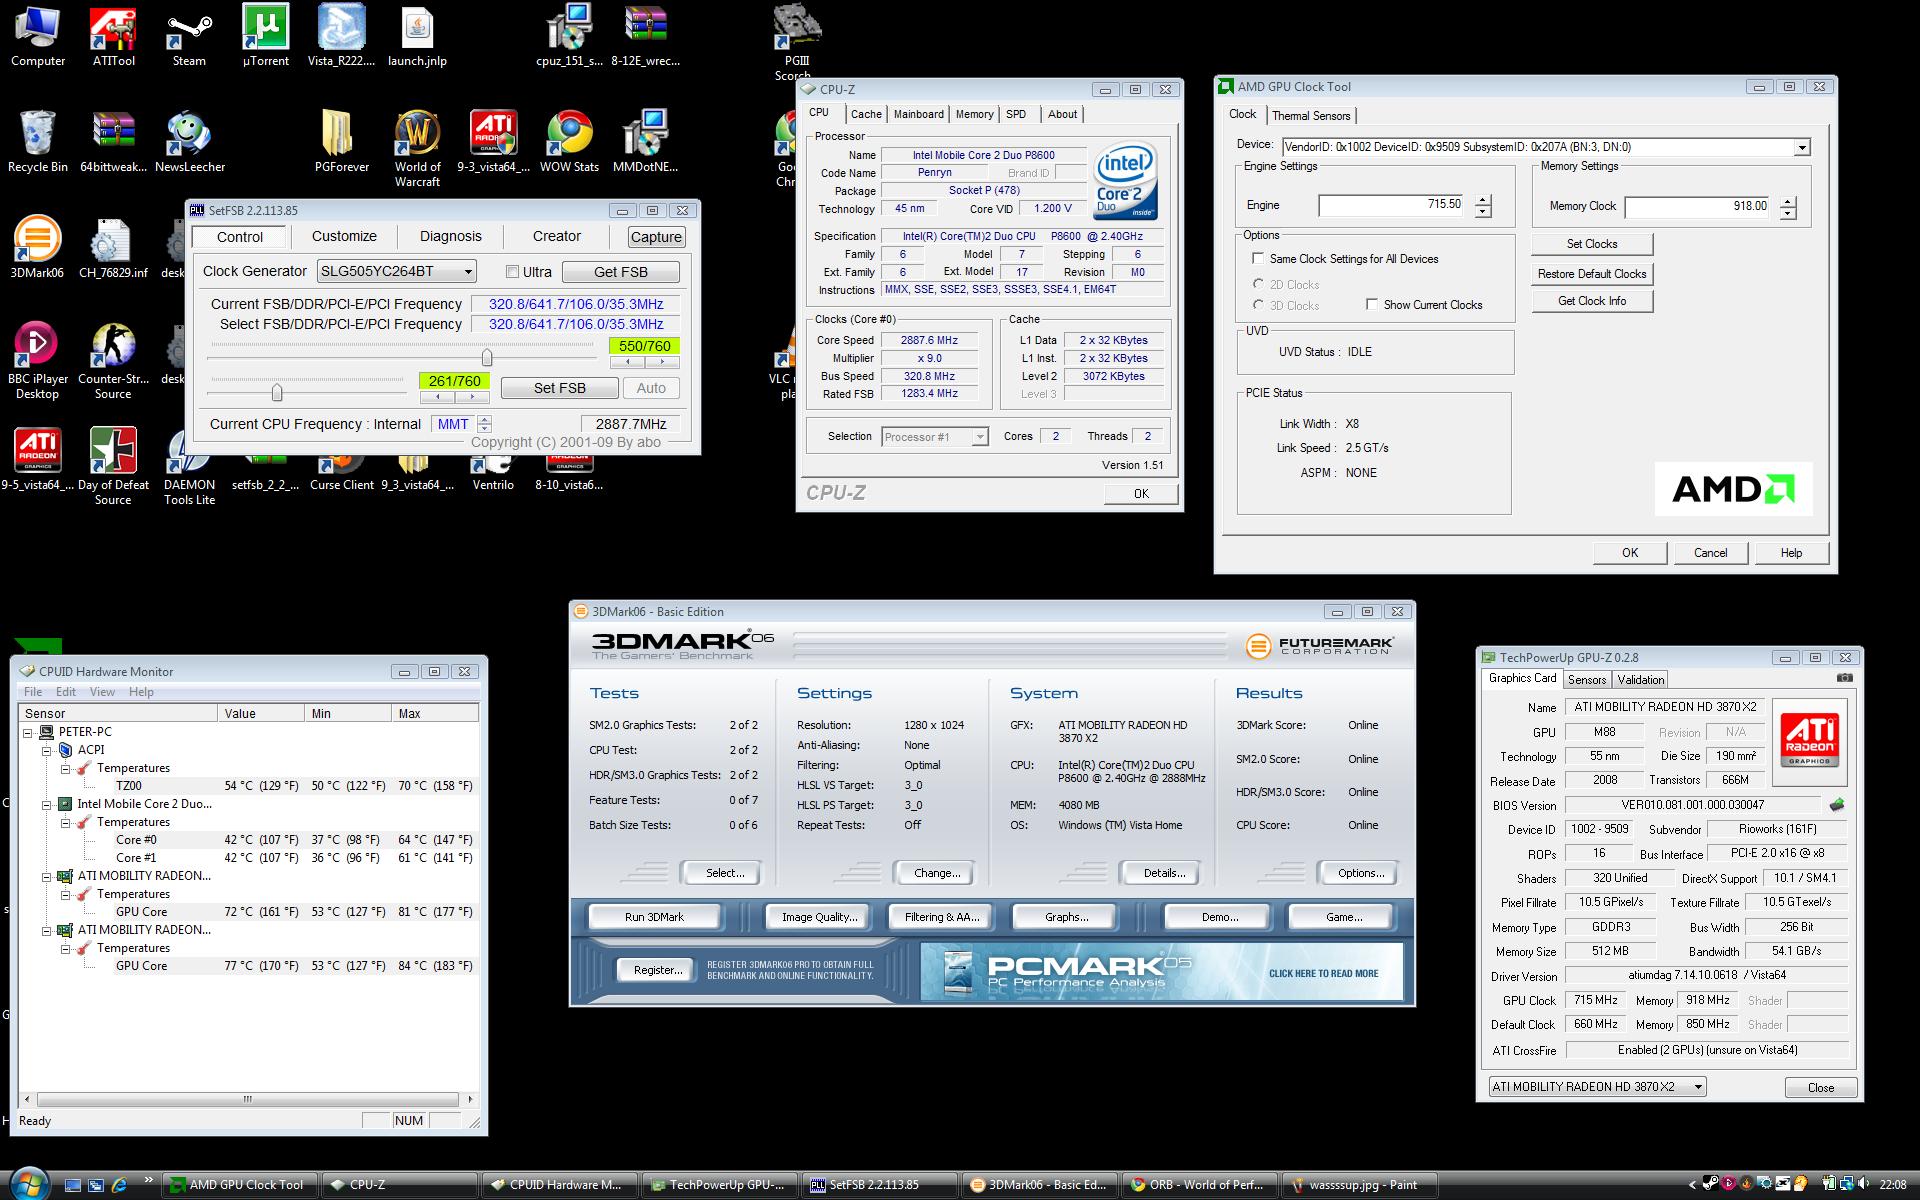Viewport: 1920px width, 1200px height.
Task: Open the Computer desktop icon
Action: 37,36
